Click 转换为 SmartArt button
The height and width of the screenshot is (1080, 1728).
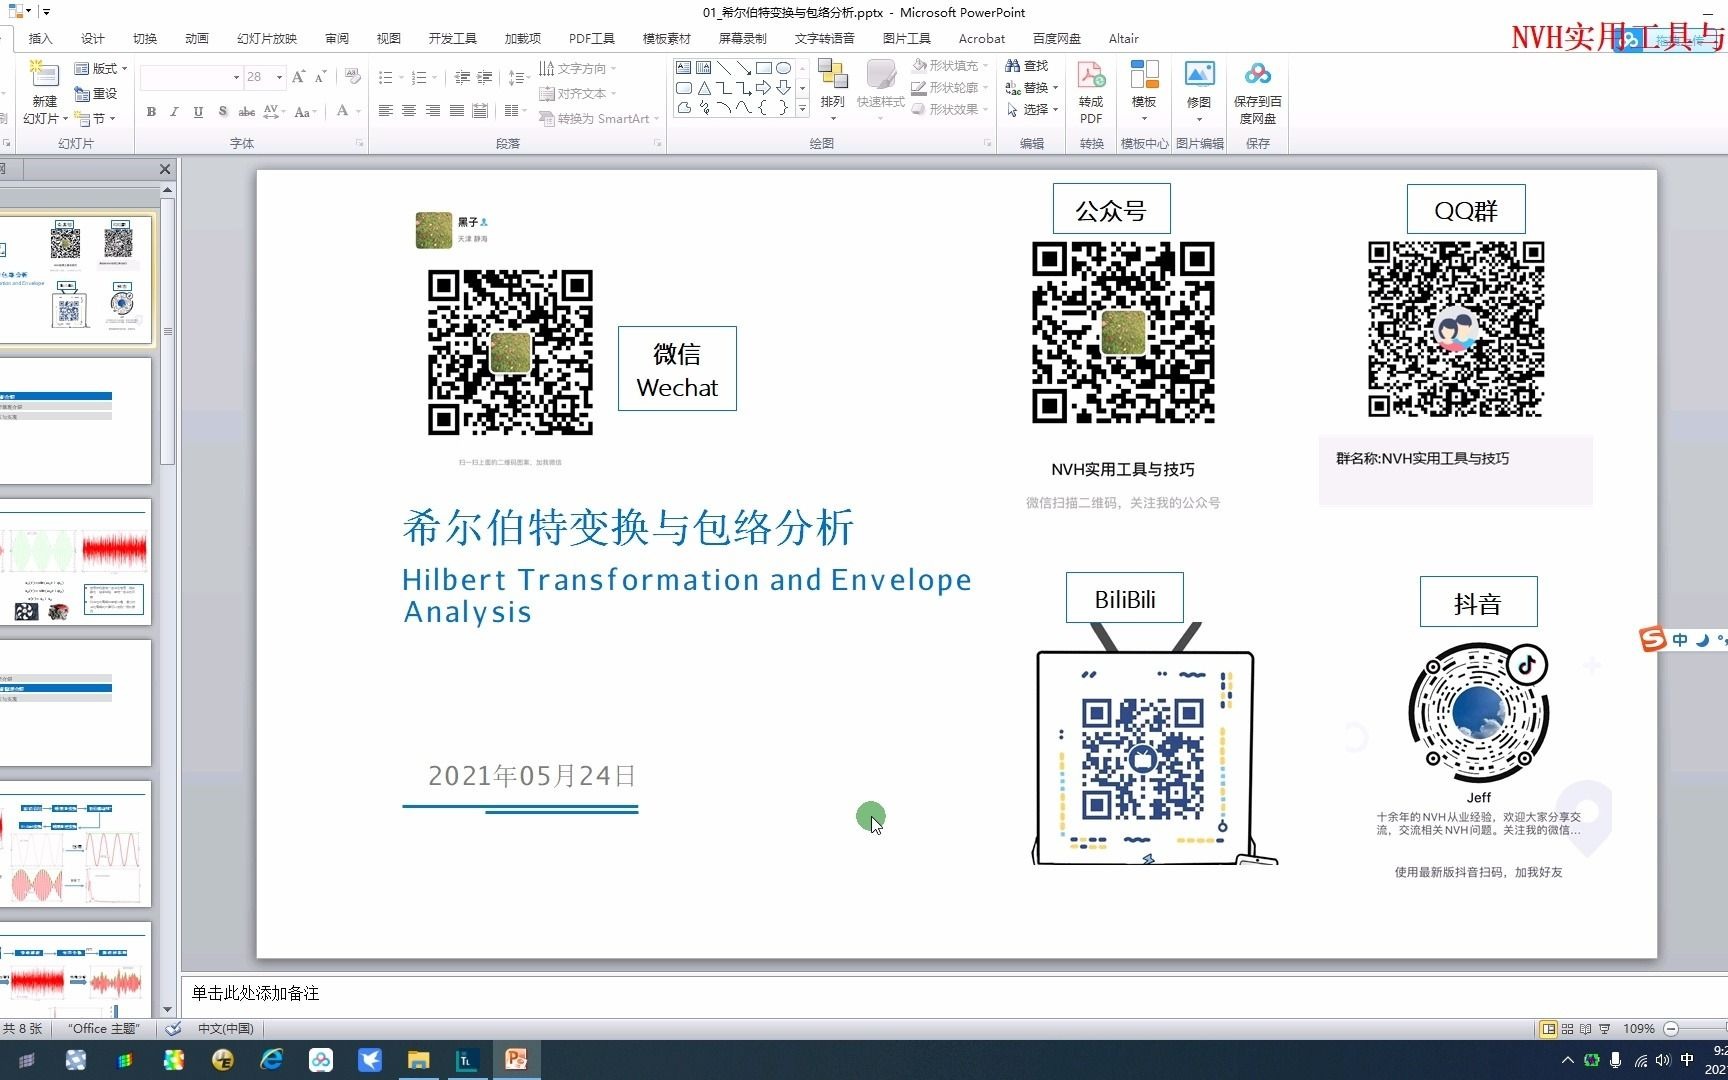pyautogui.click(x=599, y=118)
